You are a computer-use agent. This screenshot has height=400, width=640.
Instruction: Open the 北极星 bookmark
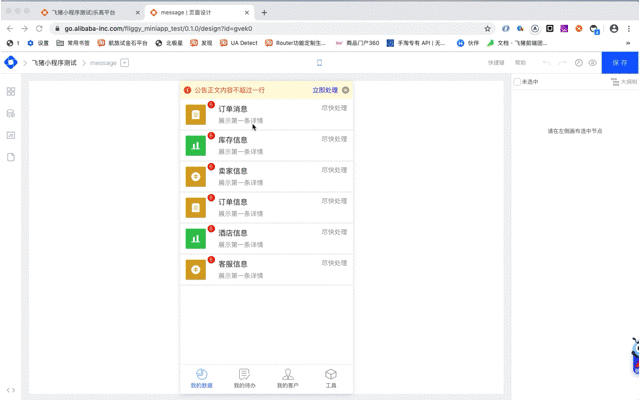coord(169,43)
